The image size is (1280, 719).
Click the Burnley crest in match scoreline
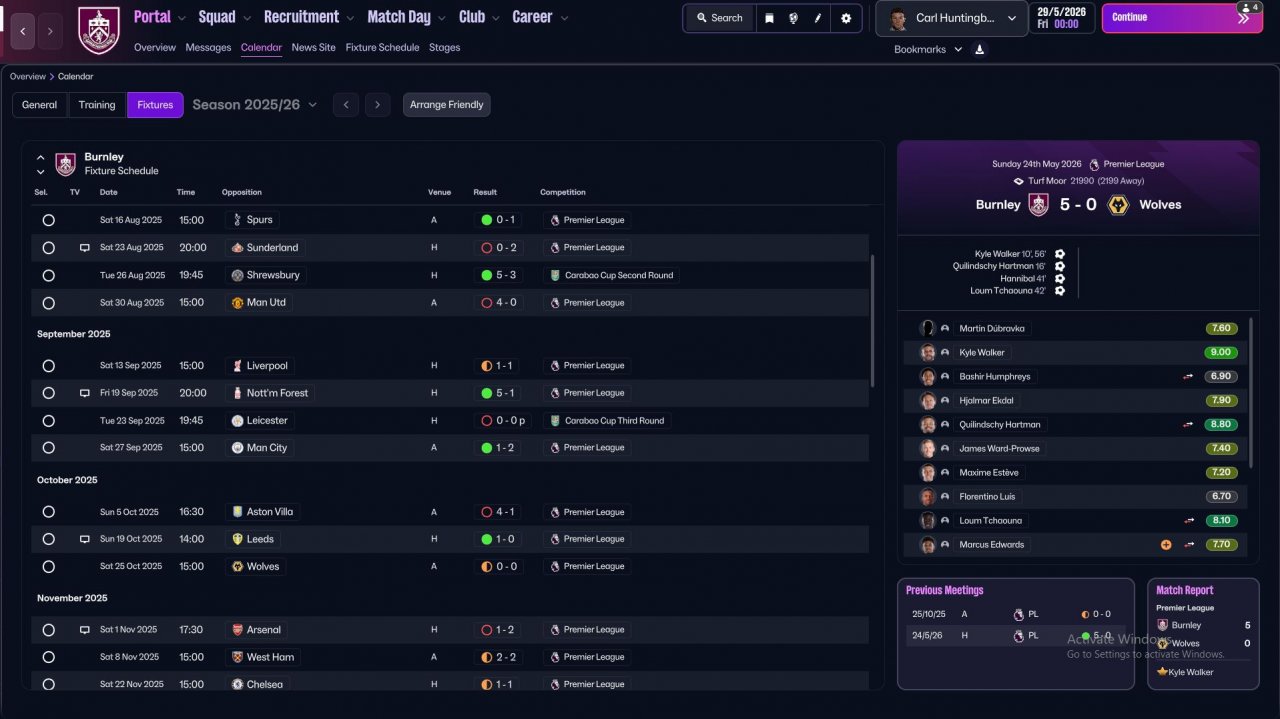pos(1039,205)
